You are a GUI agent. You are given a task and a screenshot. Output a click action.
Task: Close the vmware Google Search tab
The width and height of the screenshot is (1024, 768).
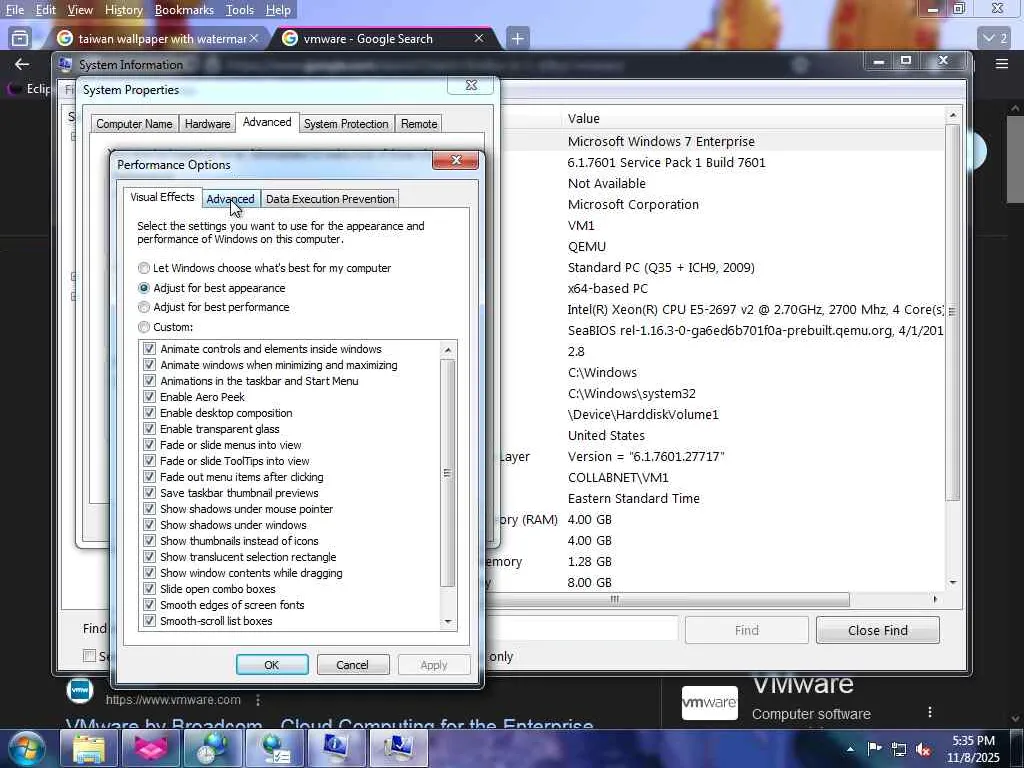click(x=479, y=39)
